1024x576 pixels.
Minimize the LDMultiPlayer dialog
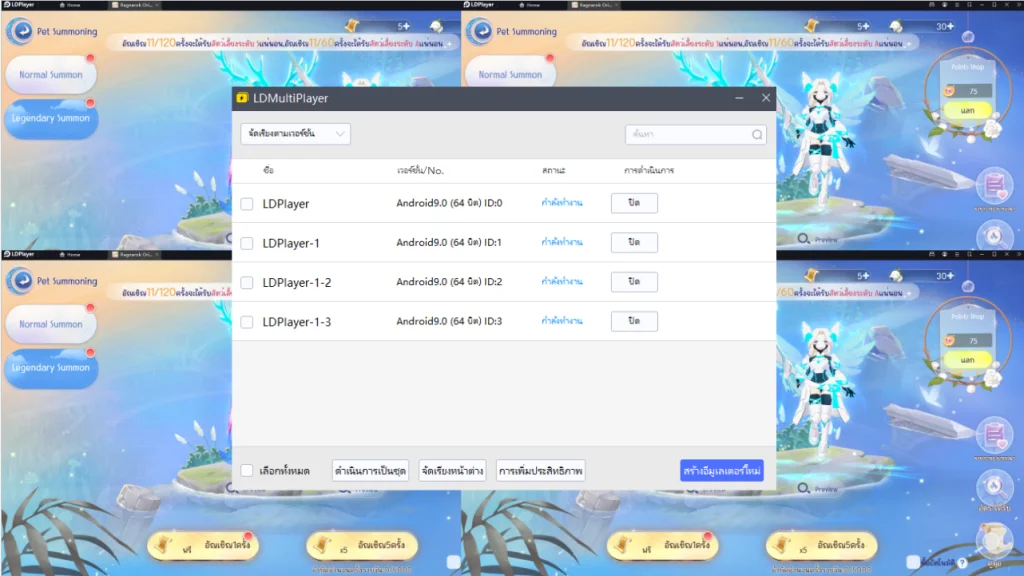739,98
